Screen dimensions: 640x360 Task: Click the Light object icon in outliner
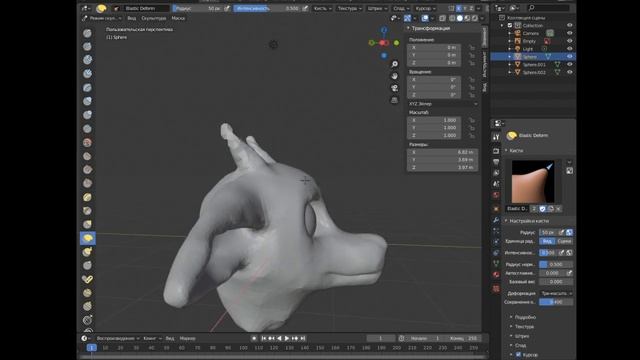point(518,49)
